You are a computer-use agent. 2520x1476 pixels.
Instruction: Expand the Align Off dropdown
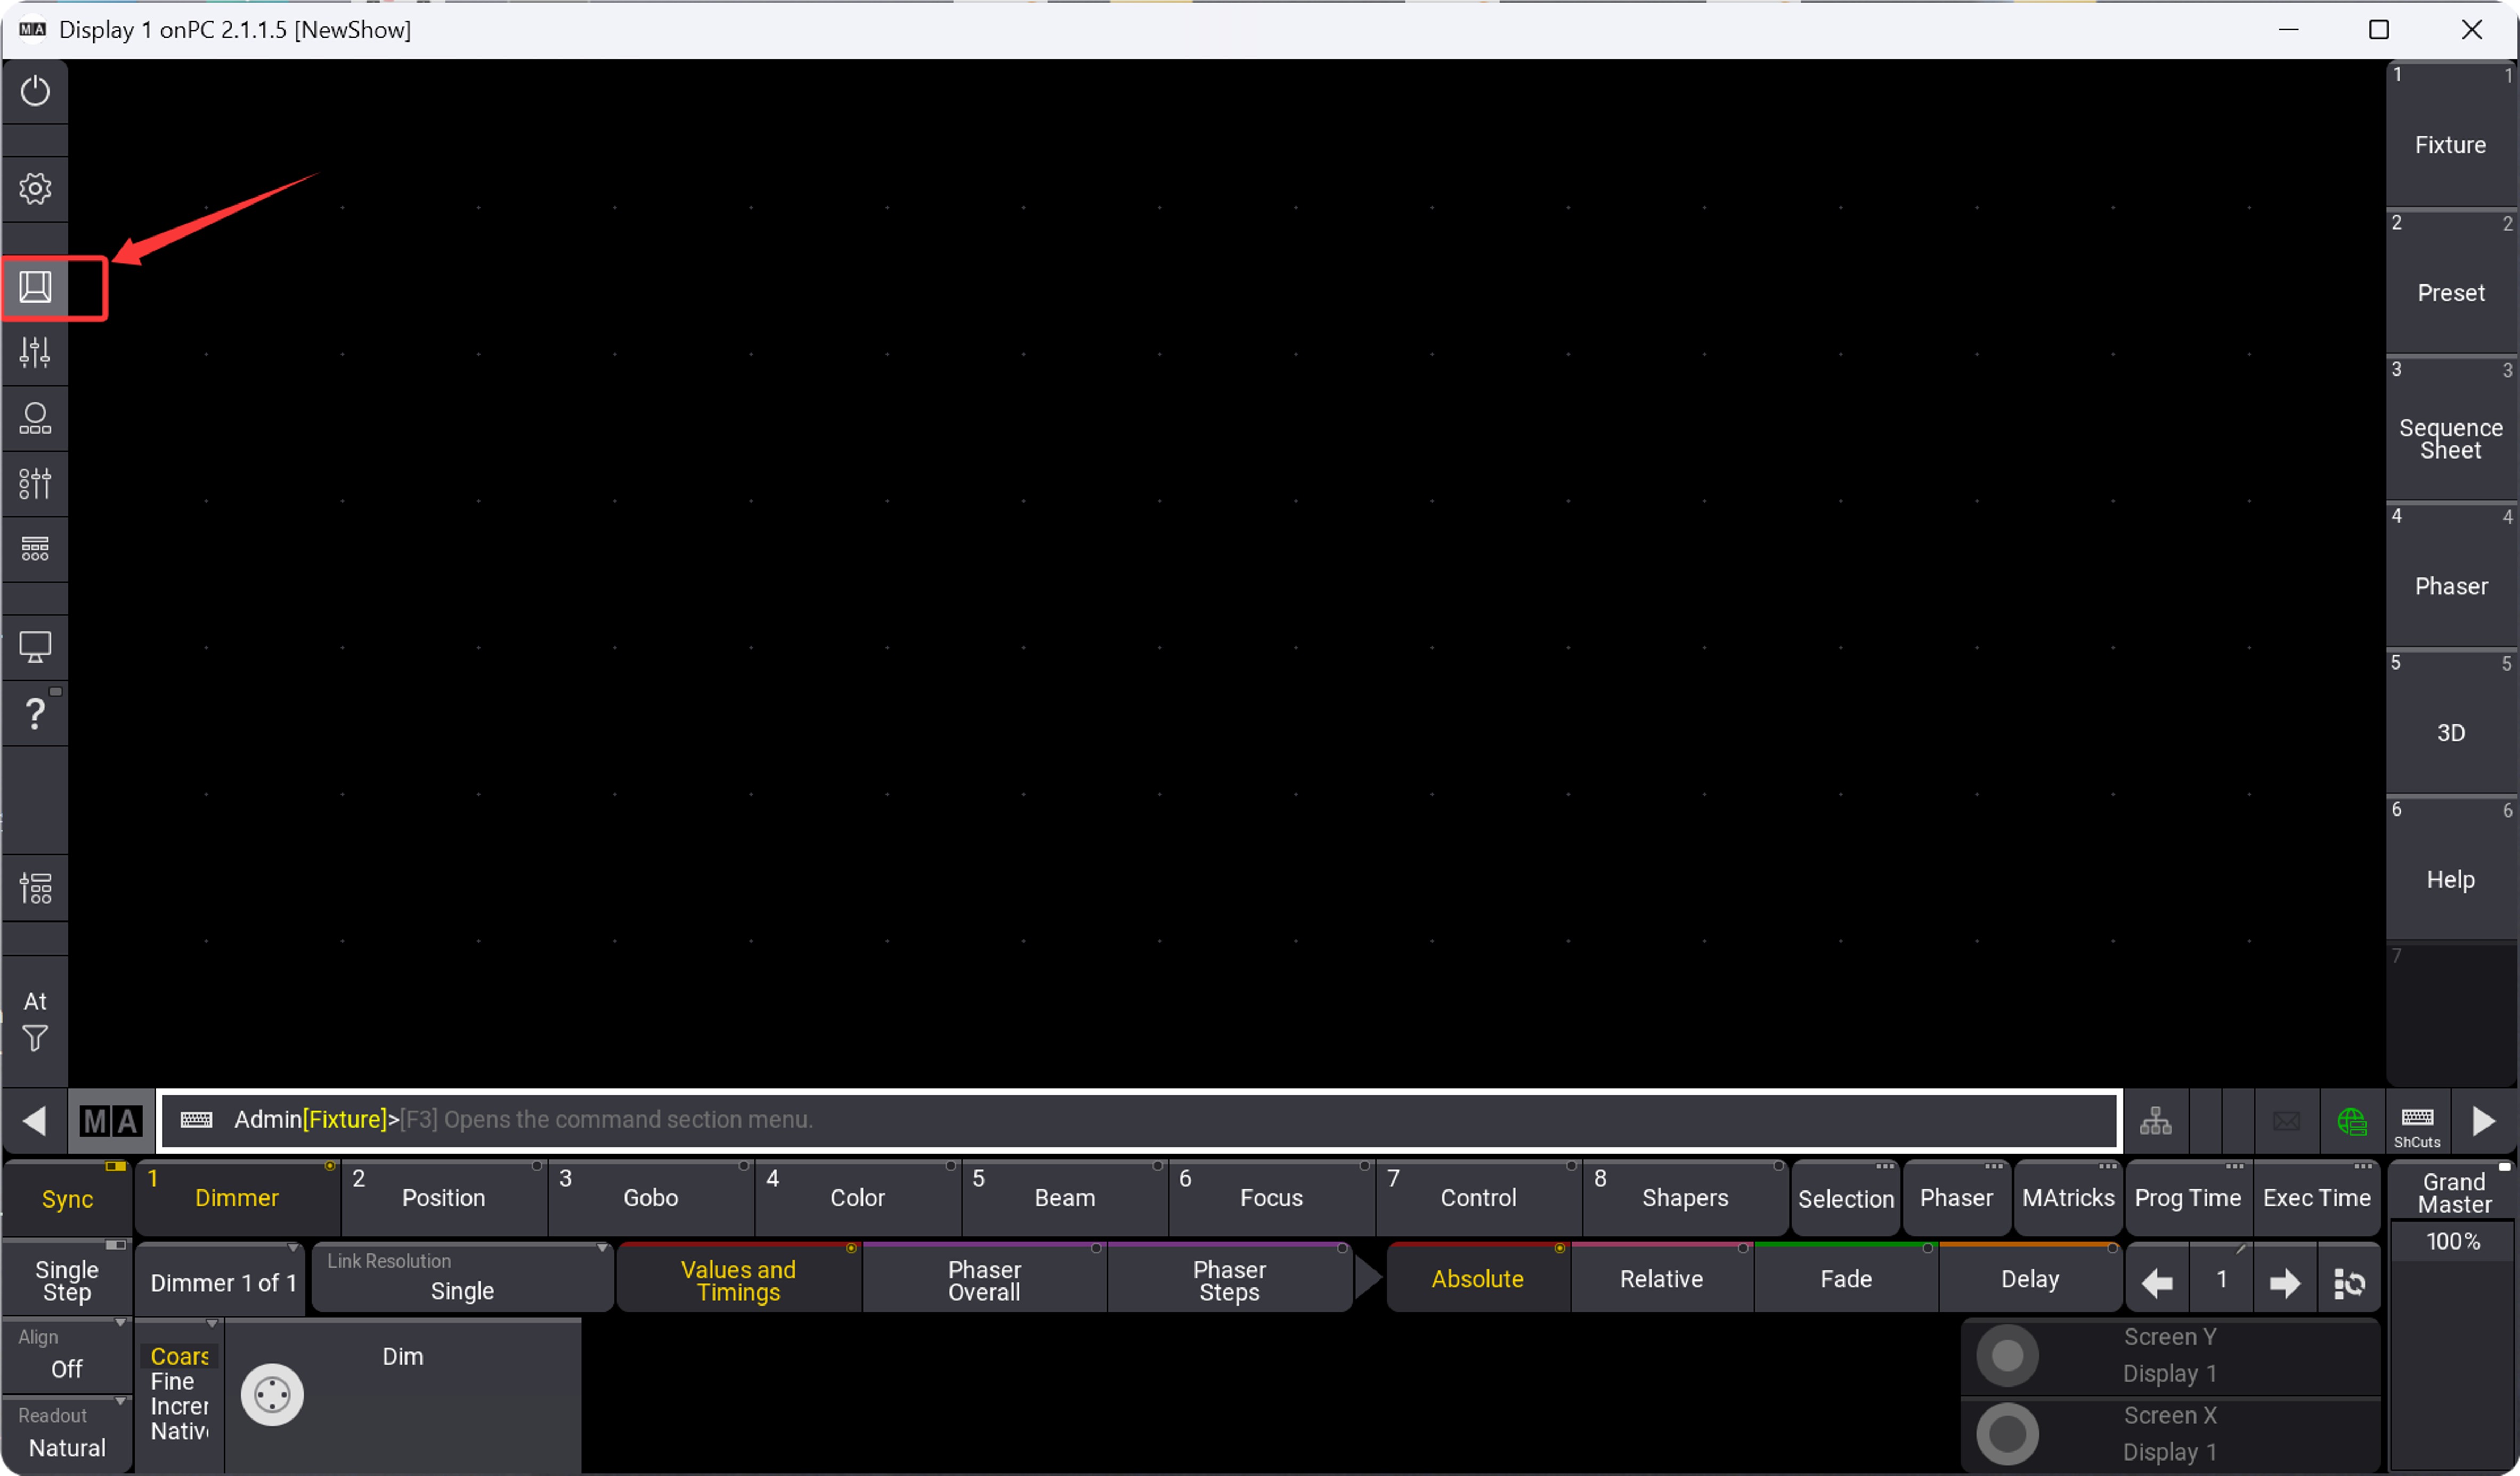pos(66,1355)
